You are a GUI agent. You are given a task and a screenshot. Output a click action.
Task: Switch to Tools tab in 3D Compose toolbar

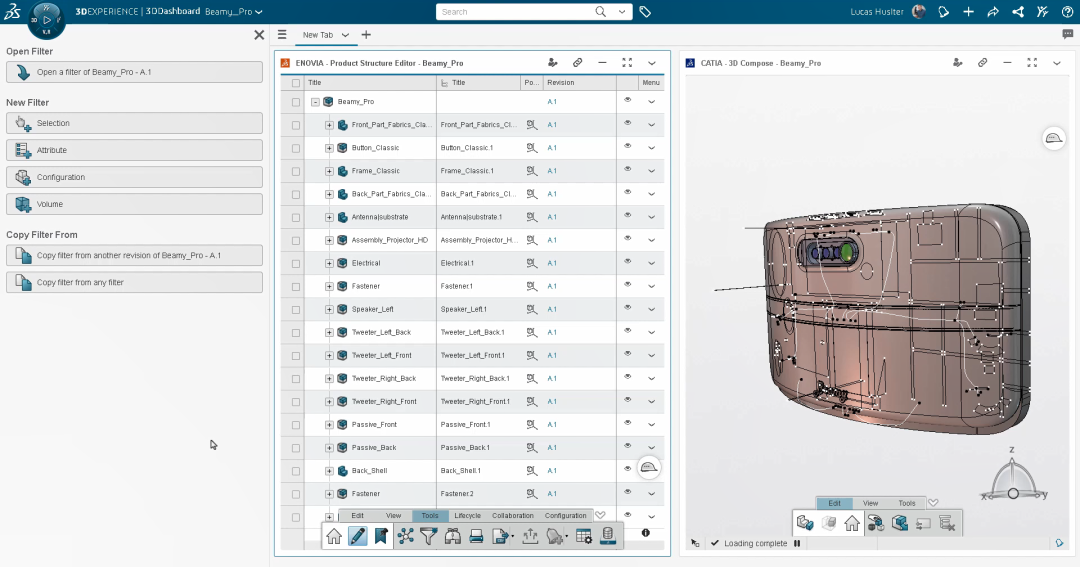pos(906,503)
